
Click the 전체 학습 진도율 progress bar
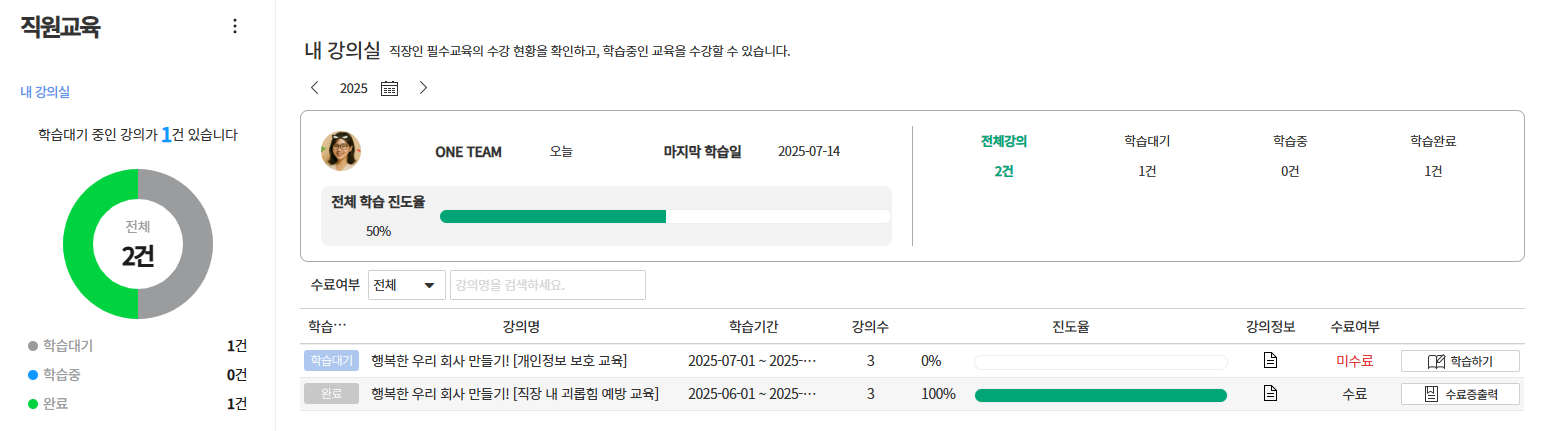click(665, 217)
